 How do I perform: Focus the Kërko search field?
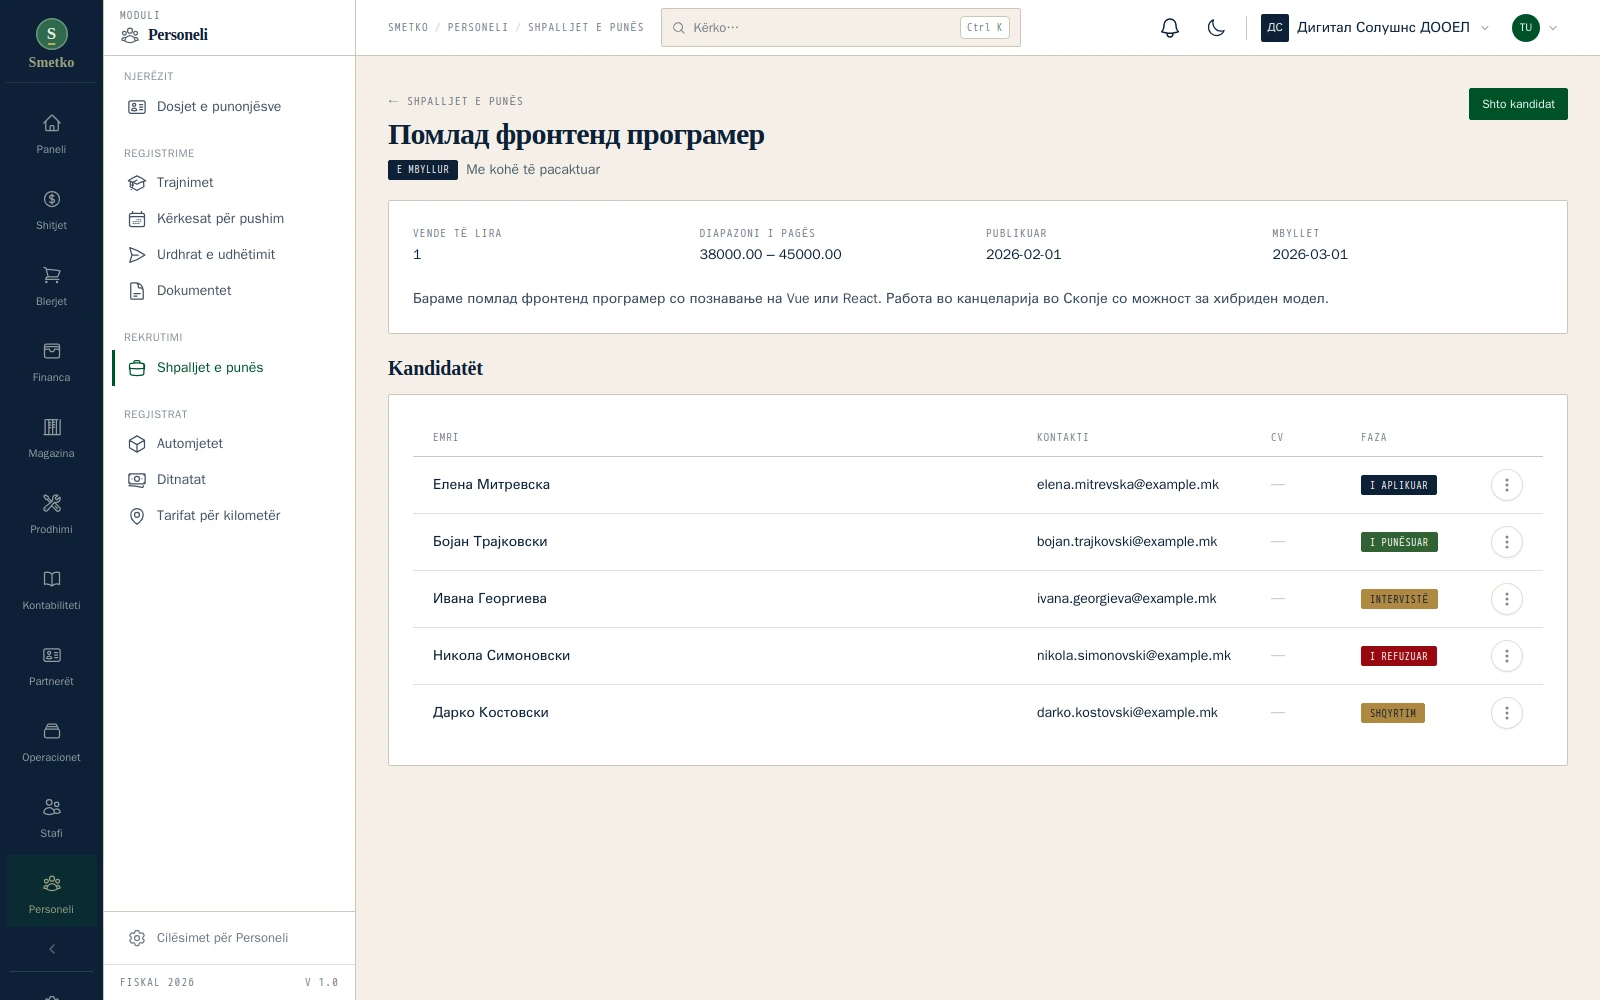point(840,28)
